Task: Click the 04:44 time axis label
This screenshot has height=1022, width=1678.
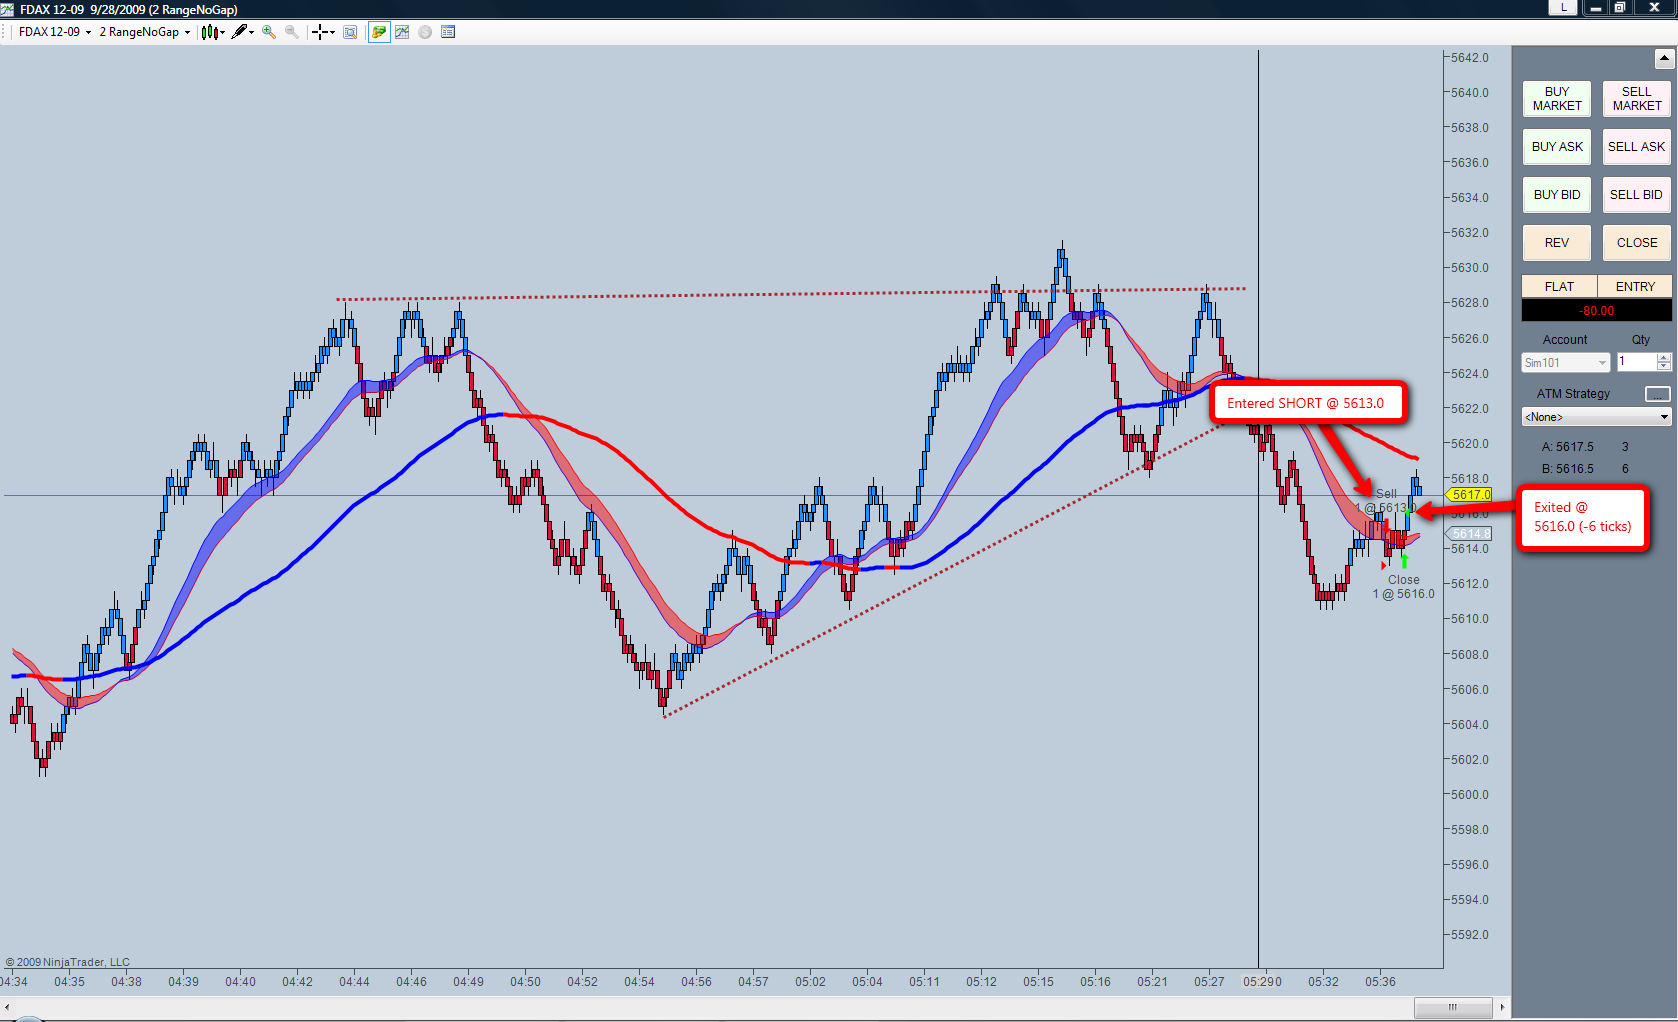Action: (354, 982)
